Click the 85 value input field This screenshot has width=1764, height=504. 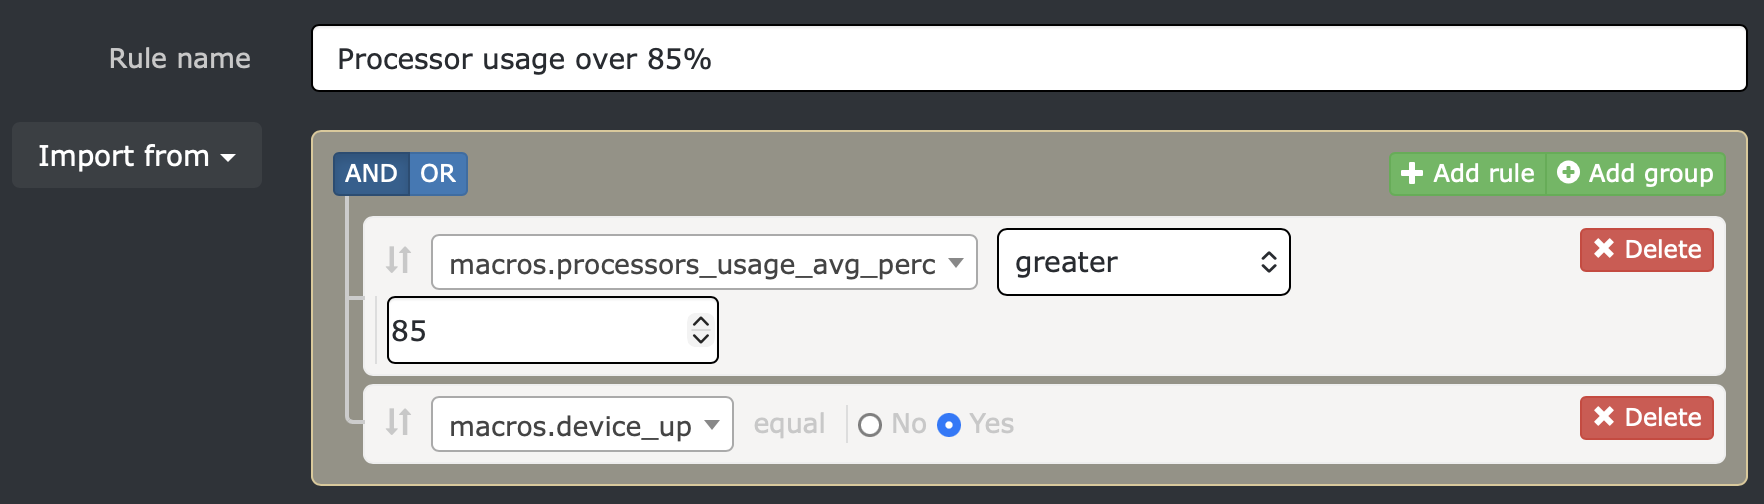(535, 330)
